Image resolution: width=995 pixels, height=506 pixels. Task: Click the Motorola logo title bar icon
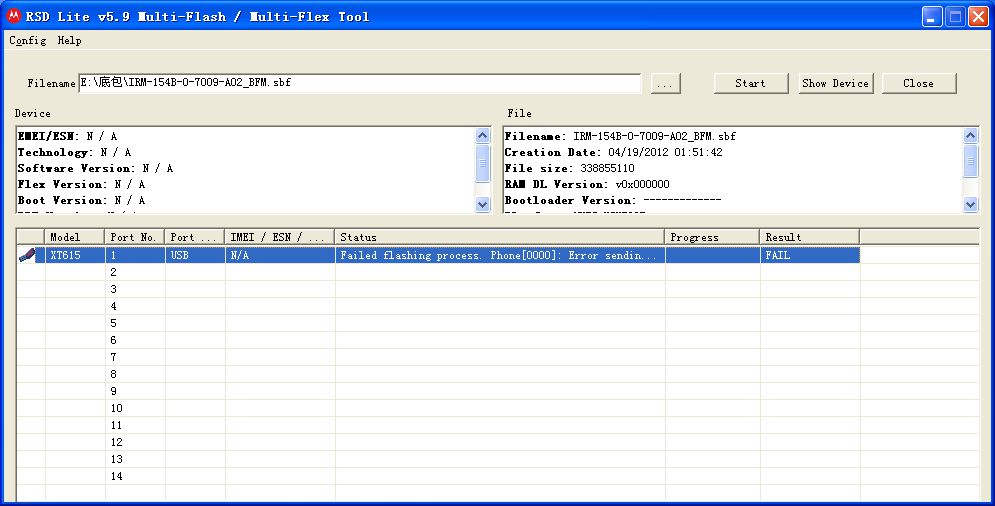coord(14,17)
